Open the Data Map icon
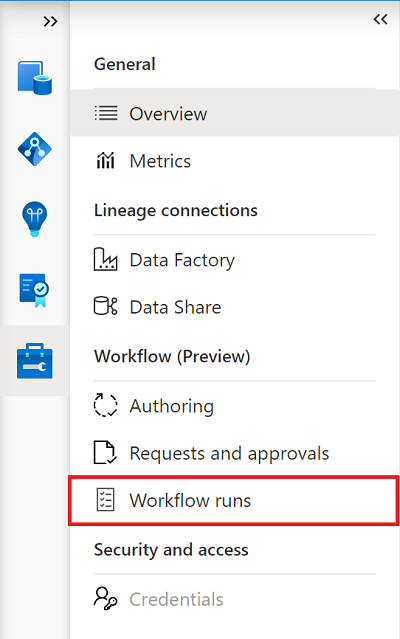Image resolution: width=400 pixels, height=639 pixels. point(35,149)
